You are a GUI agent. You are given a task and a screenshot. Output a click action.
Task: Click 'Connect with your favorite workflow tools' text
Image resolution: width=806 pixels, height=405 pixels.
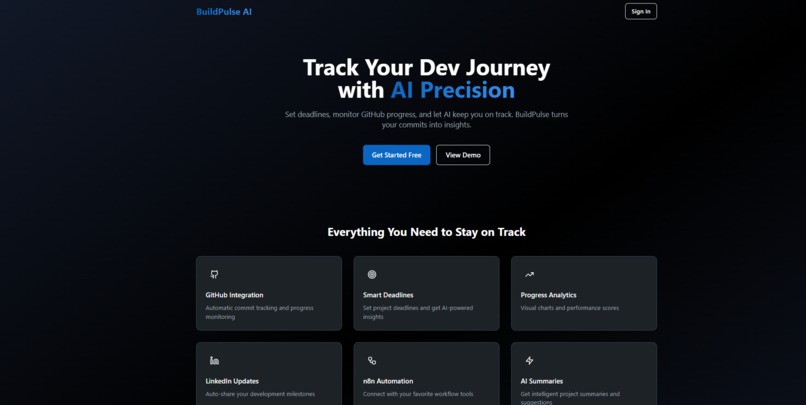click(x=418, y=394)
